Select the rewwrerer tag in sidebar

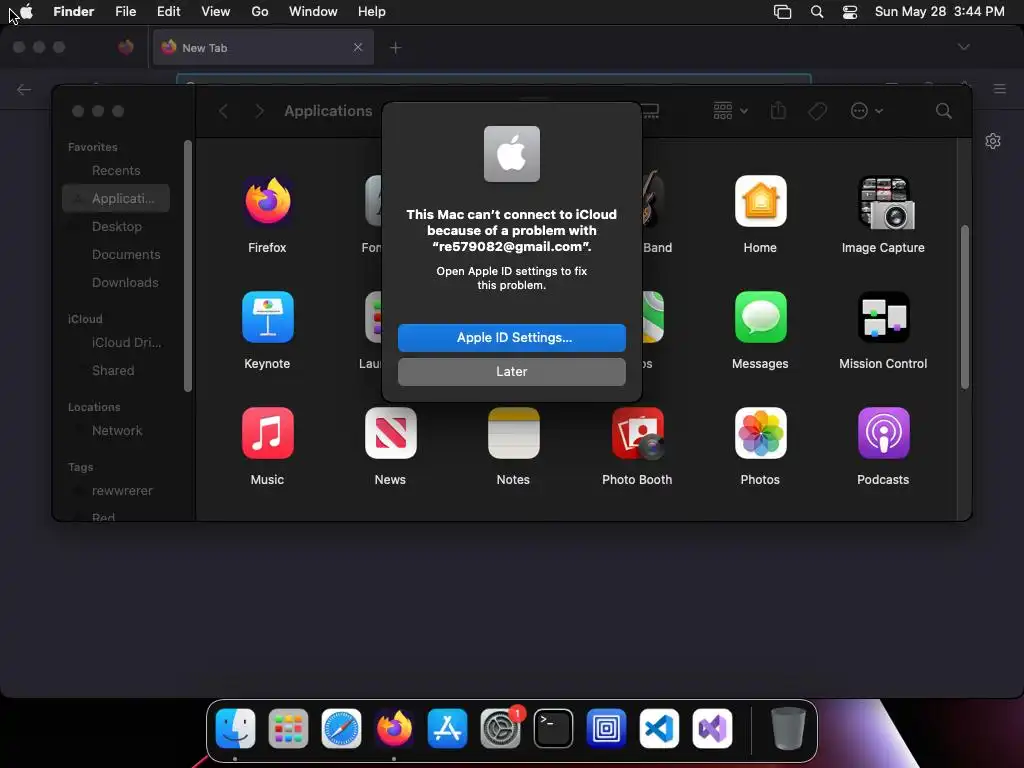pos(116,490)
